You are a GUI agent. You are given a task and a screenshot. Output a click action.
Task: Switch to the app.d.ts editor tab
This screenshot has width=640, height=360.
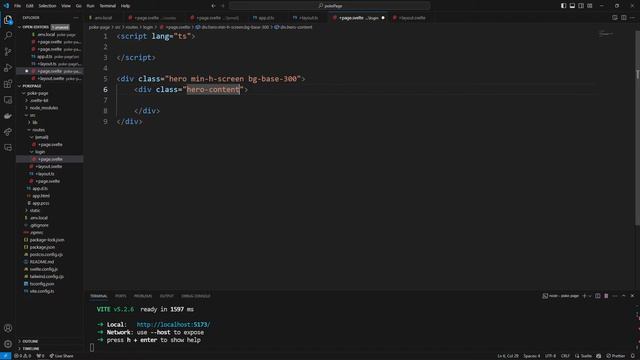[266, 18]
